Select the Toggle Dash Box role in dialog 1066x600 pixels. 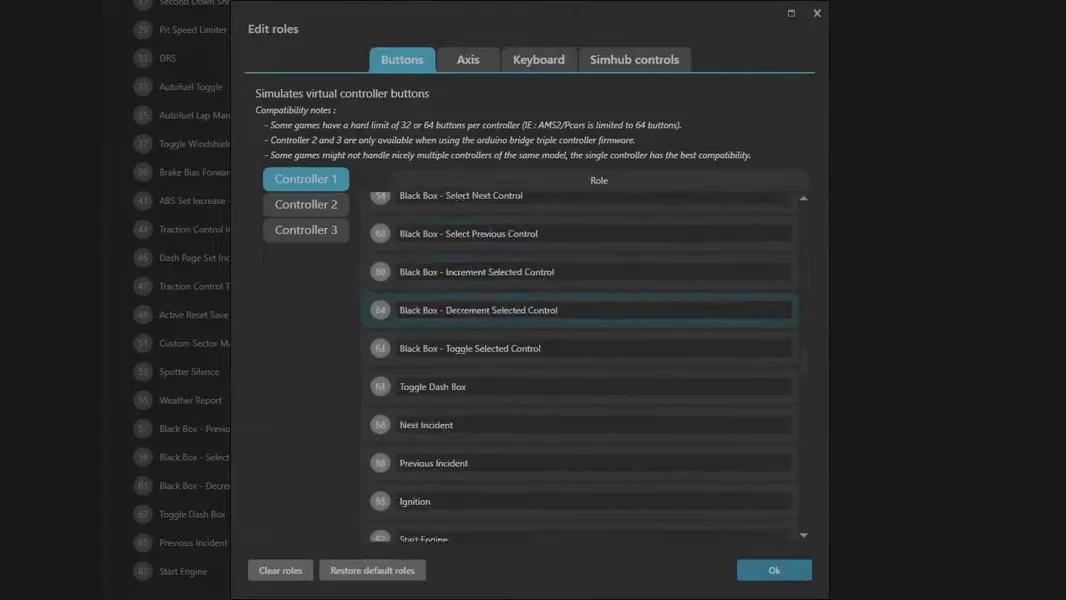click(594, 387)
